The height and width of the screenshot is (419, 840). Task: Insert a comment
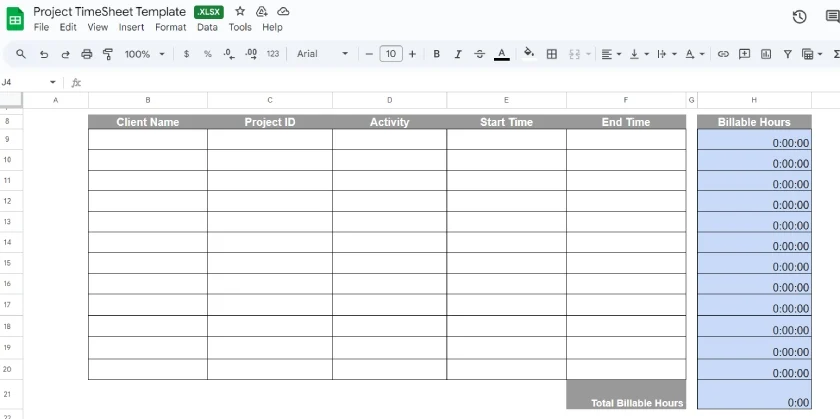tap(744, 54)
